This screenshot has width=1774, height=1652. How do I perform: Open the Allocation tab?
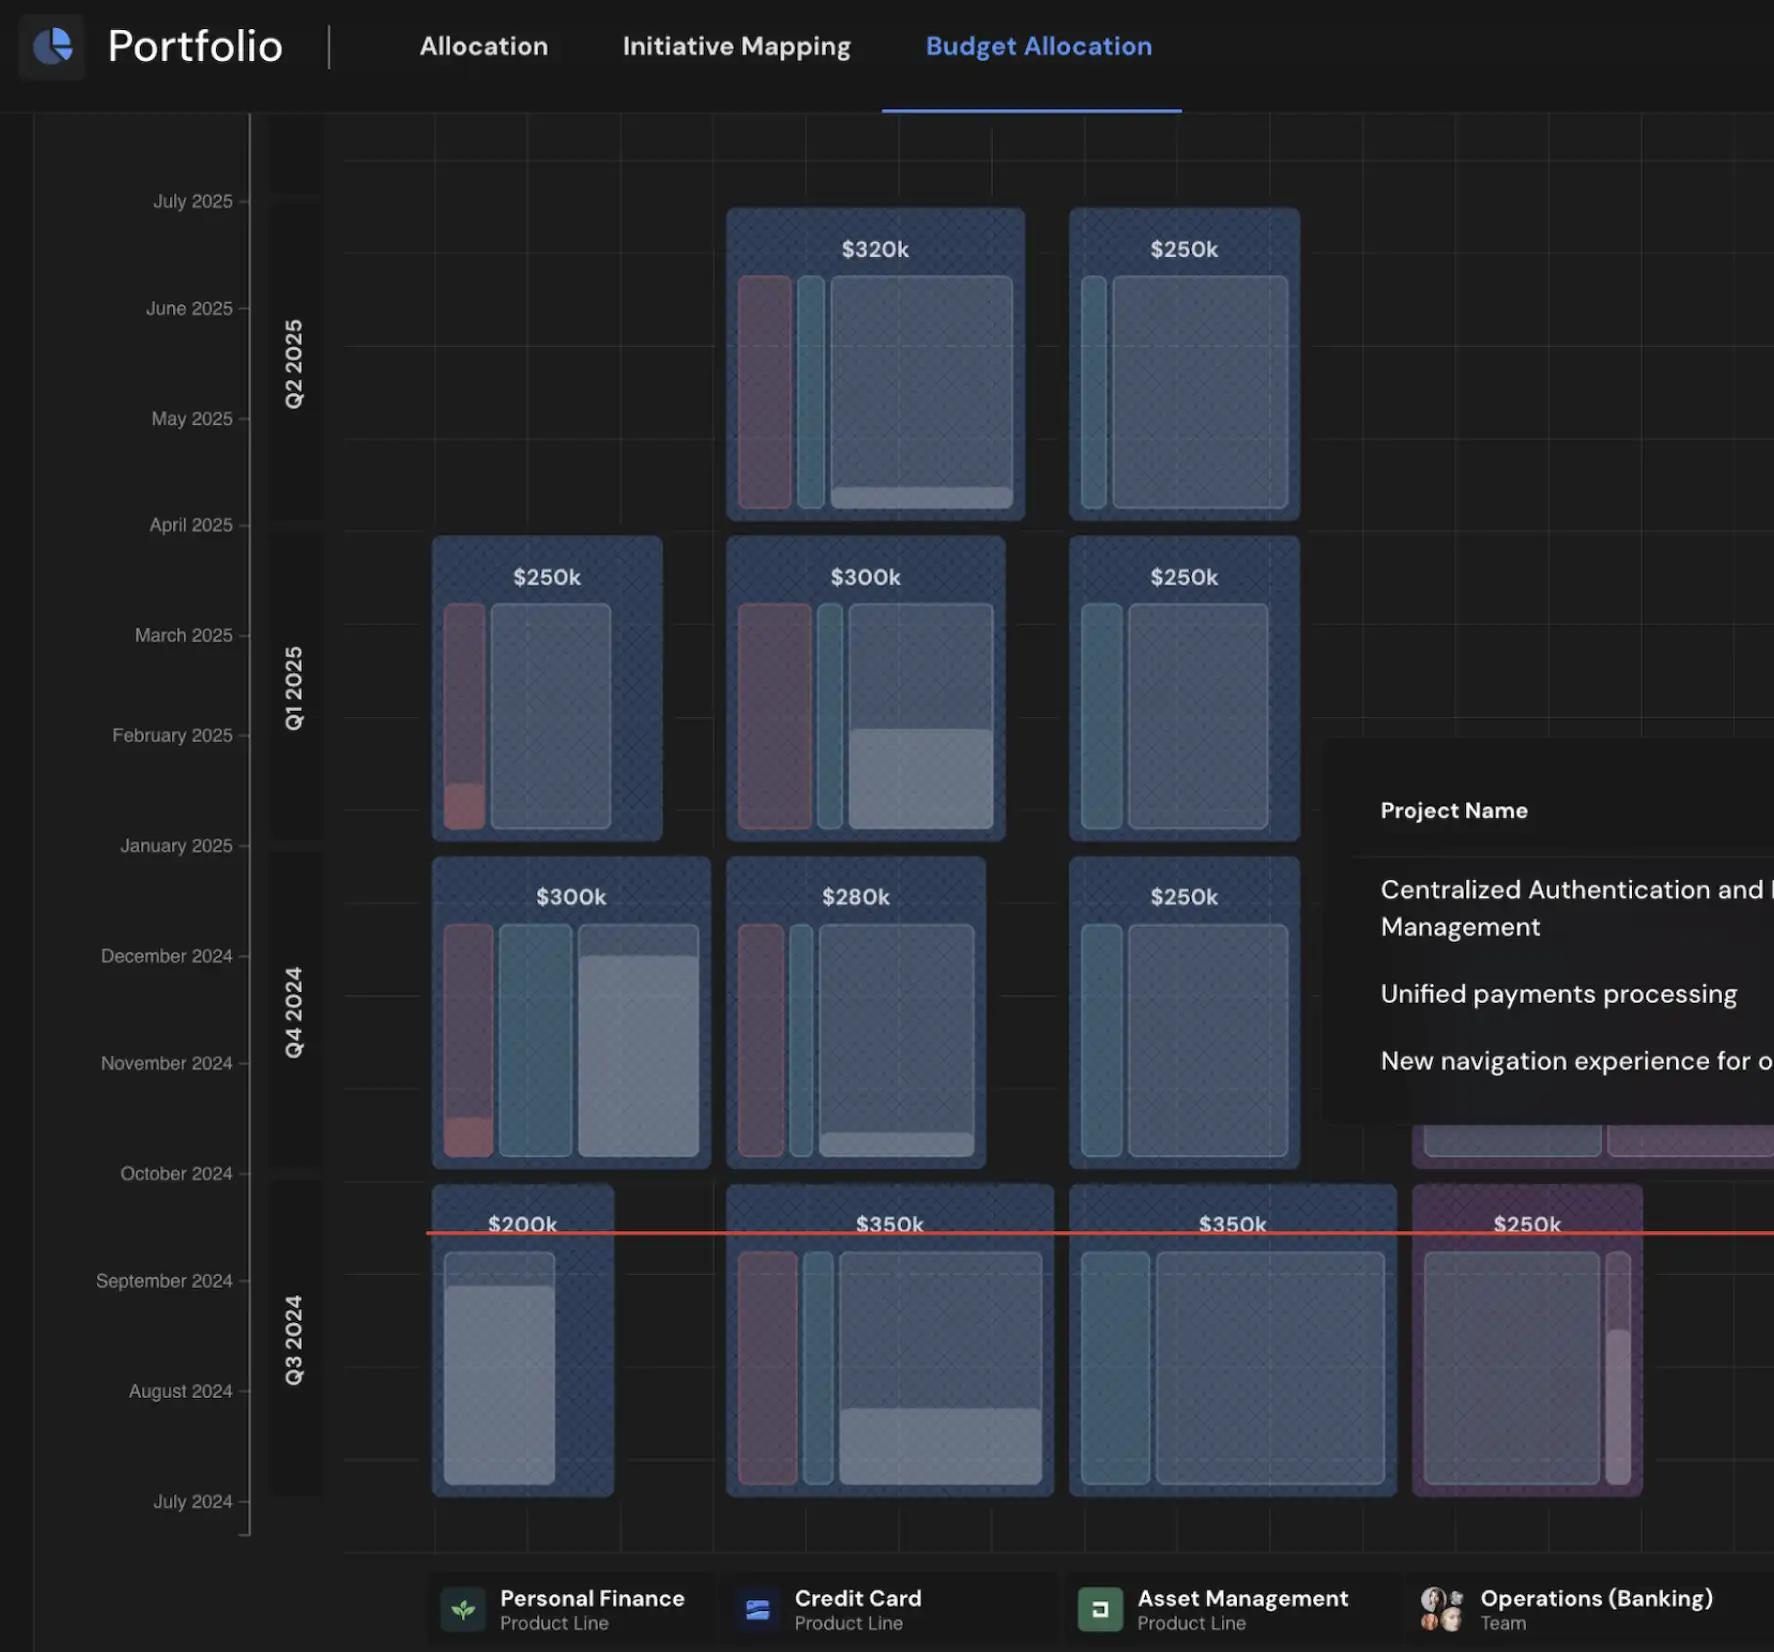click(x=484, y=46)
